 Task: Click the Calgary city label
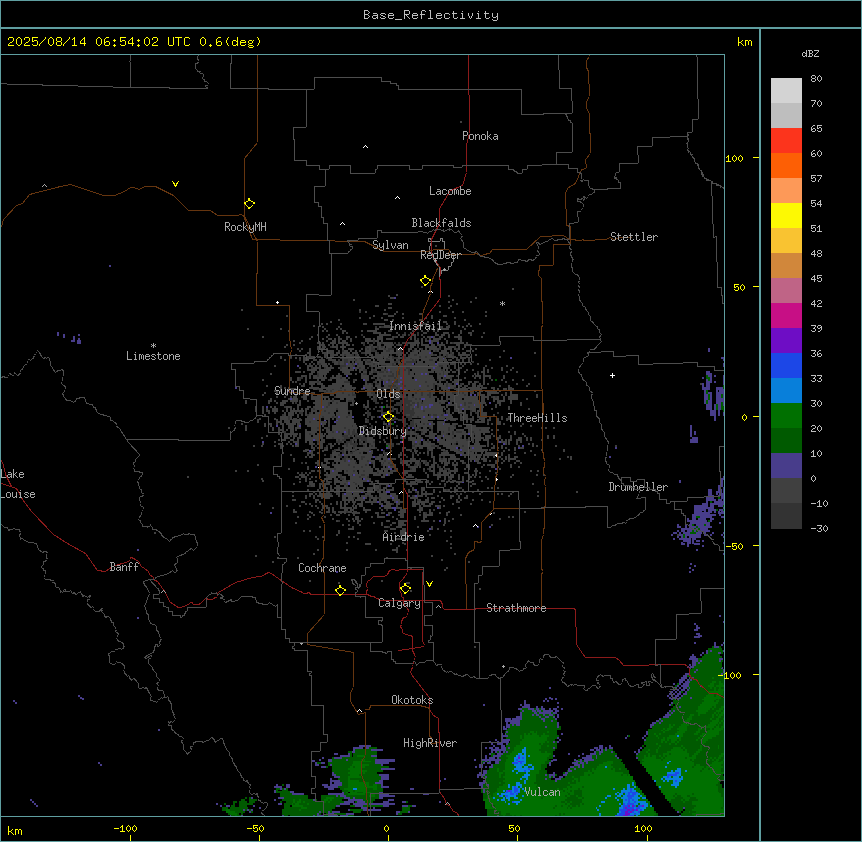pyautogui.click(x=400, y=603)
